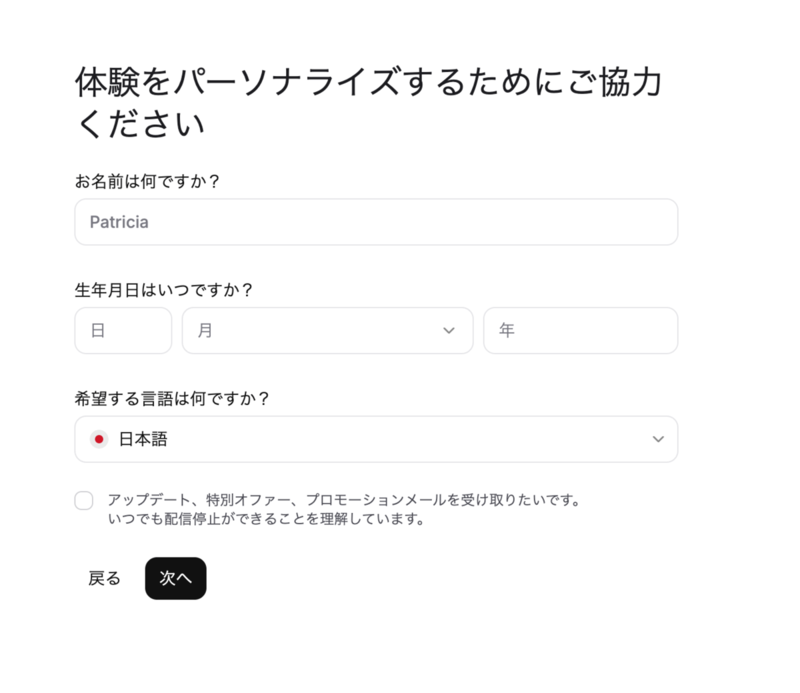The height and width of the screenshot is (693, 800).
Task: Click the お名前は何ですか？ label
Action: (x=149, y=182)
